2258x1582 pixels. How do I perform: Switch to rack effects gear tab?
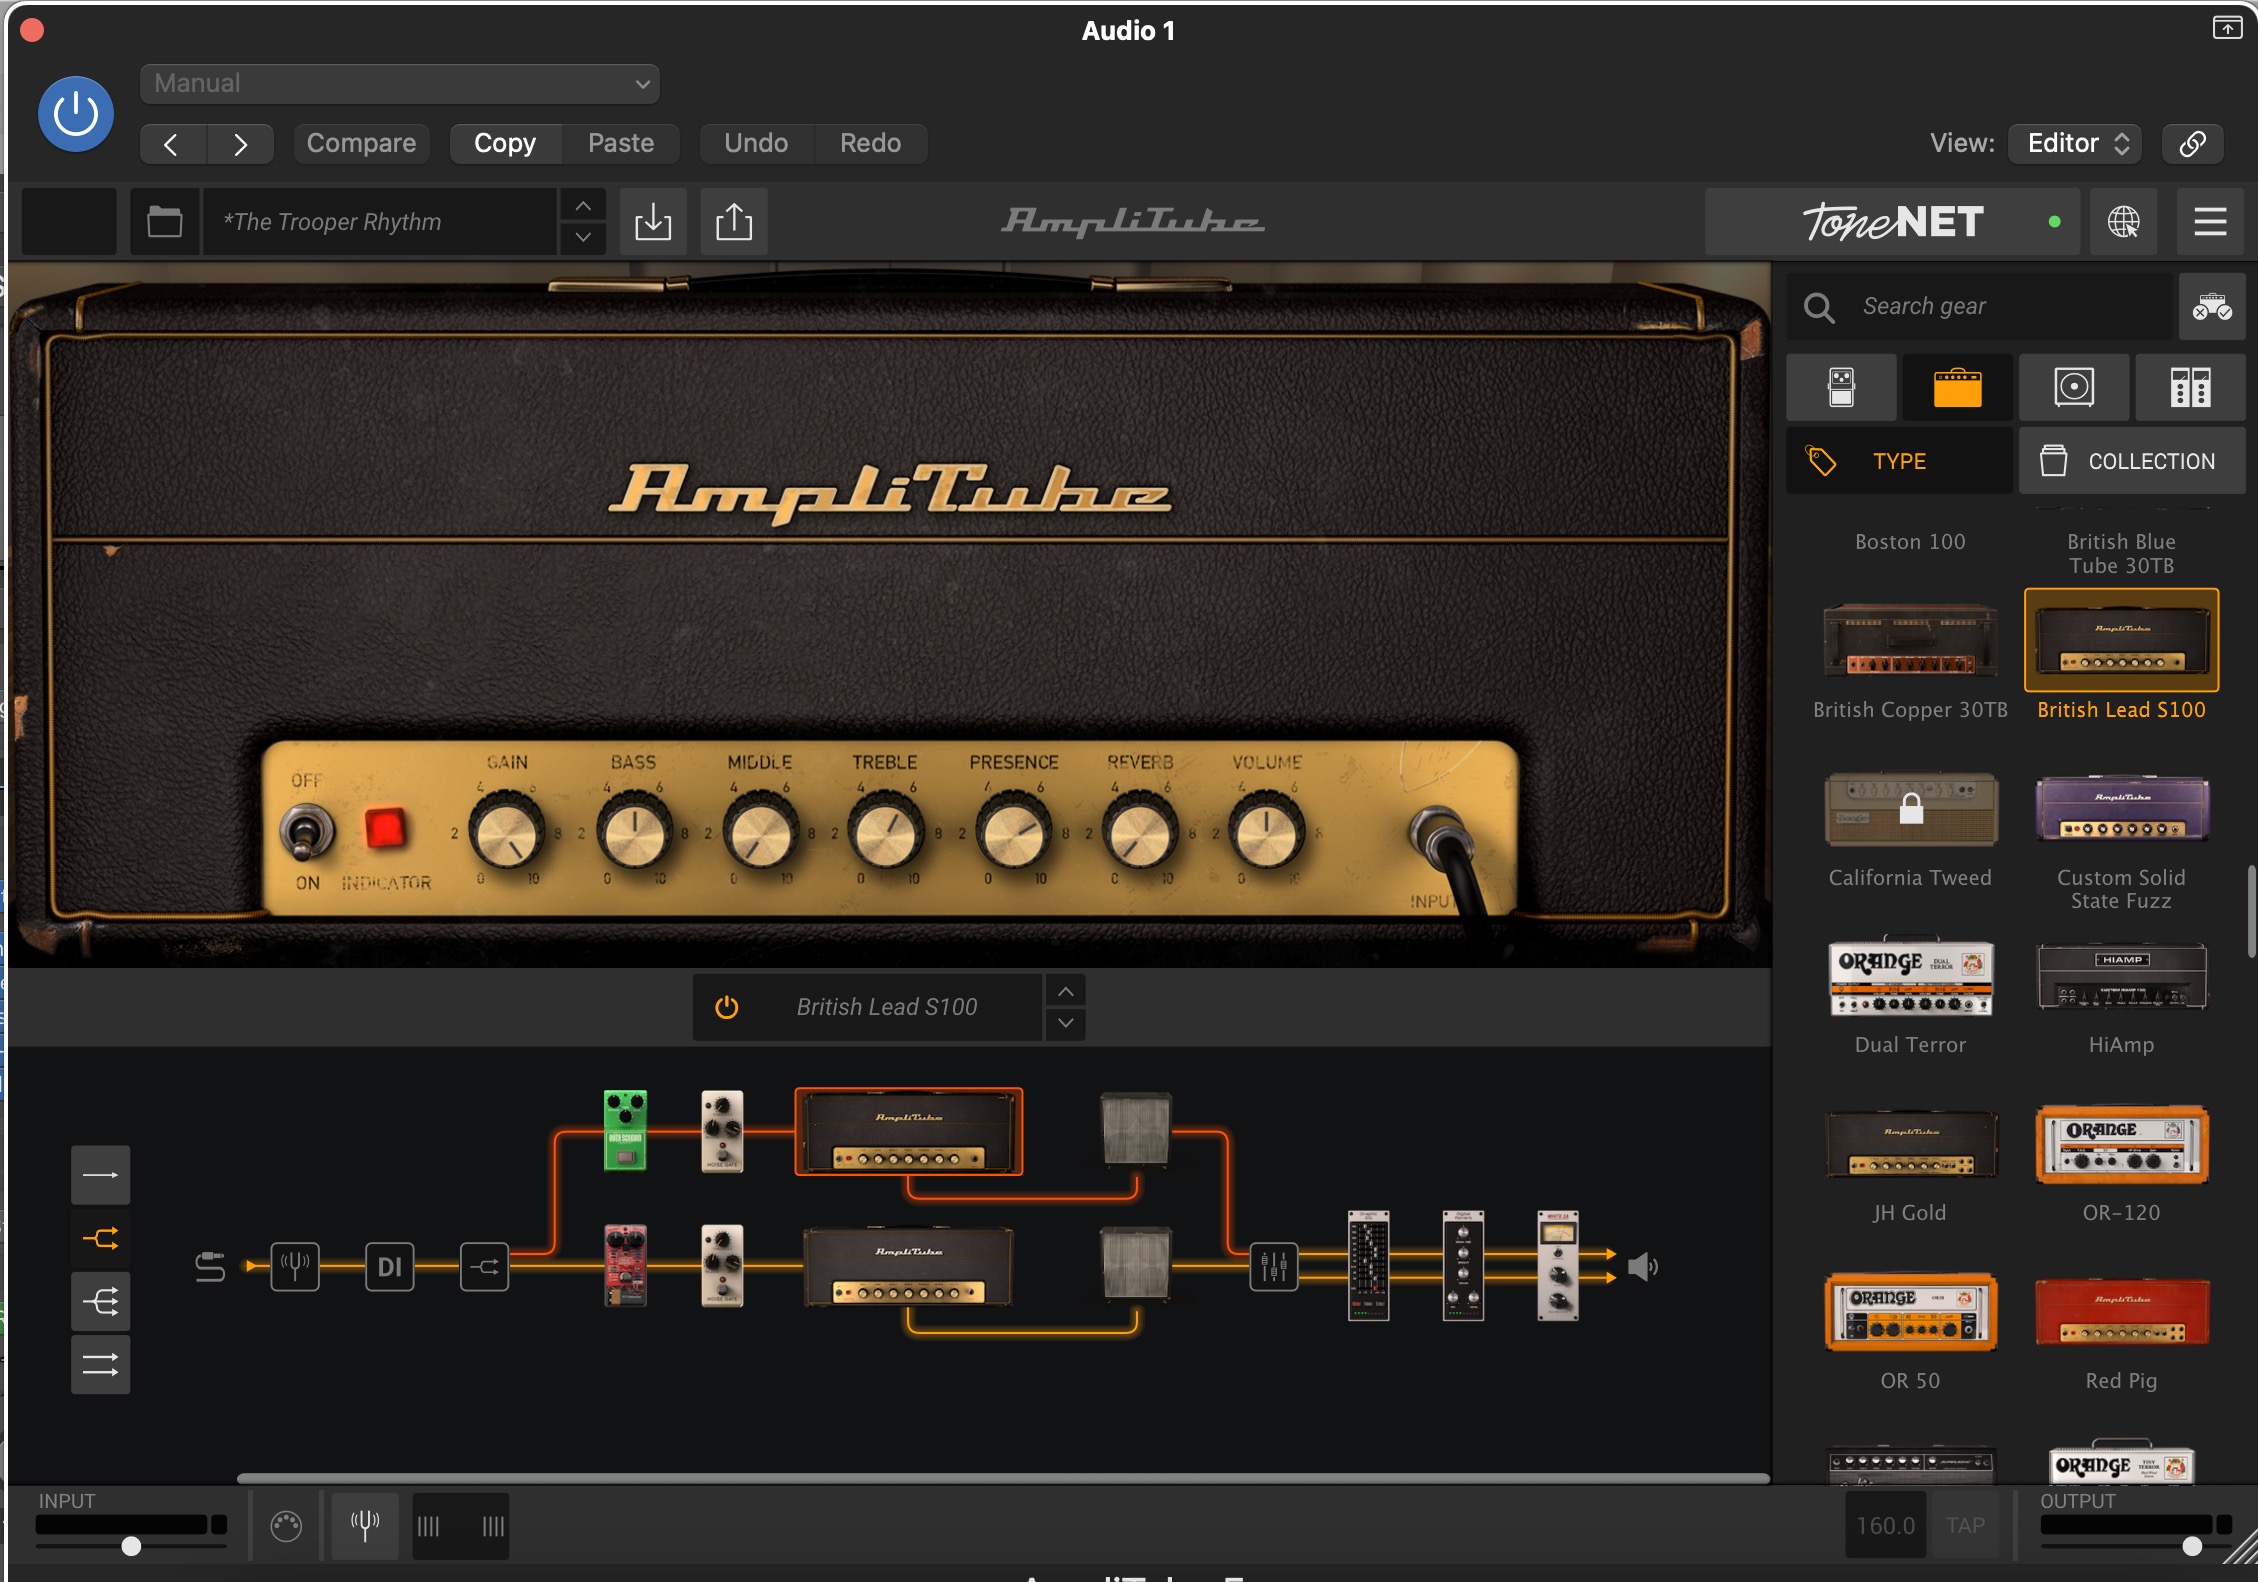(x=2190, y=387)
